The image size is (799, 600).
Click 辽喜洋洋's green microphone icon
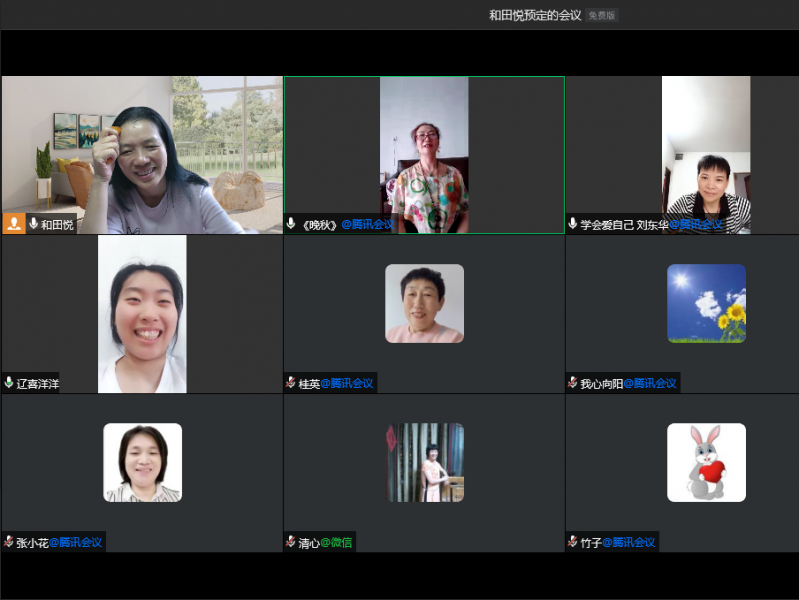pos(9,383)
